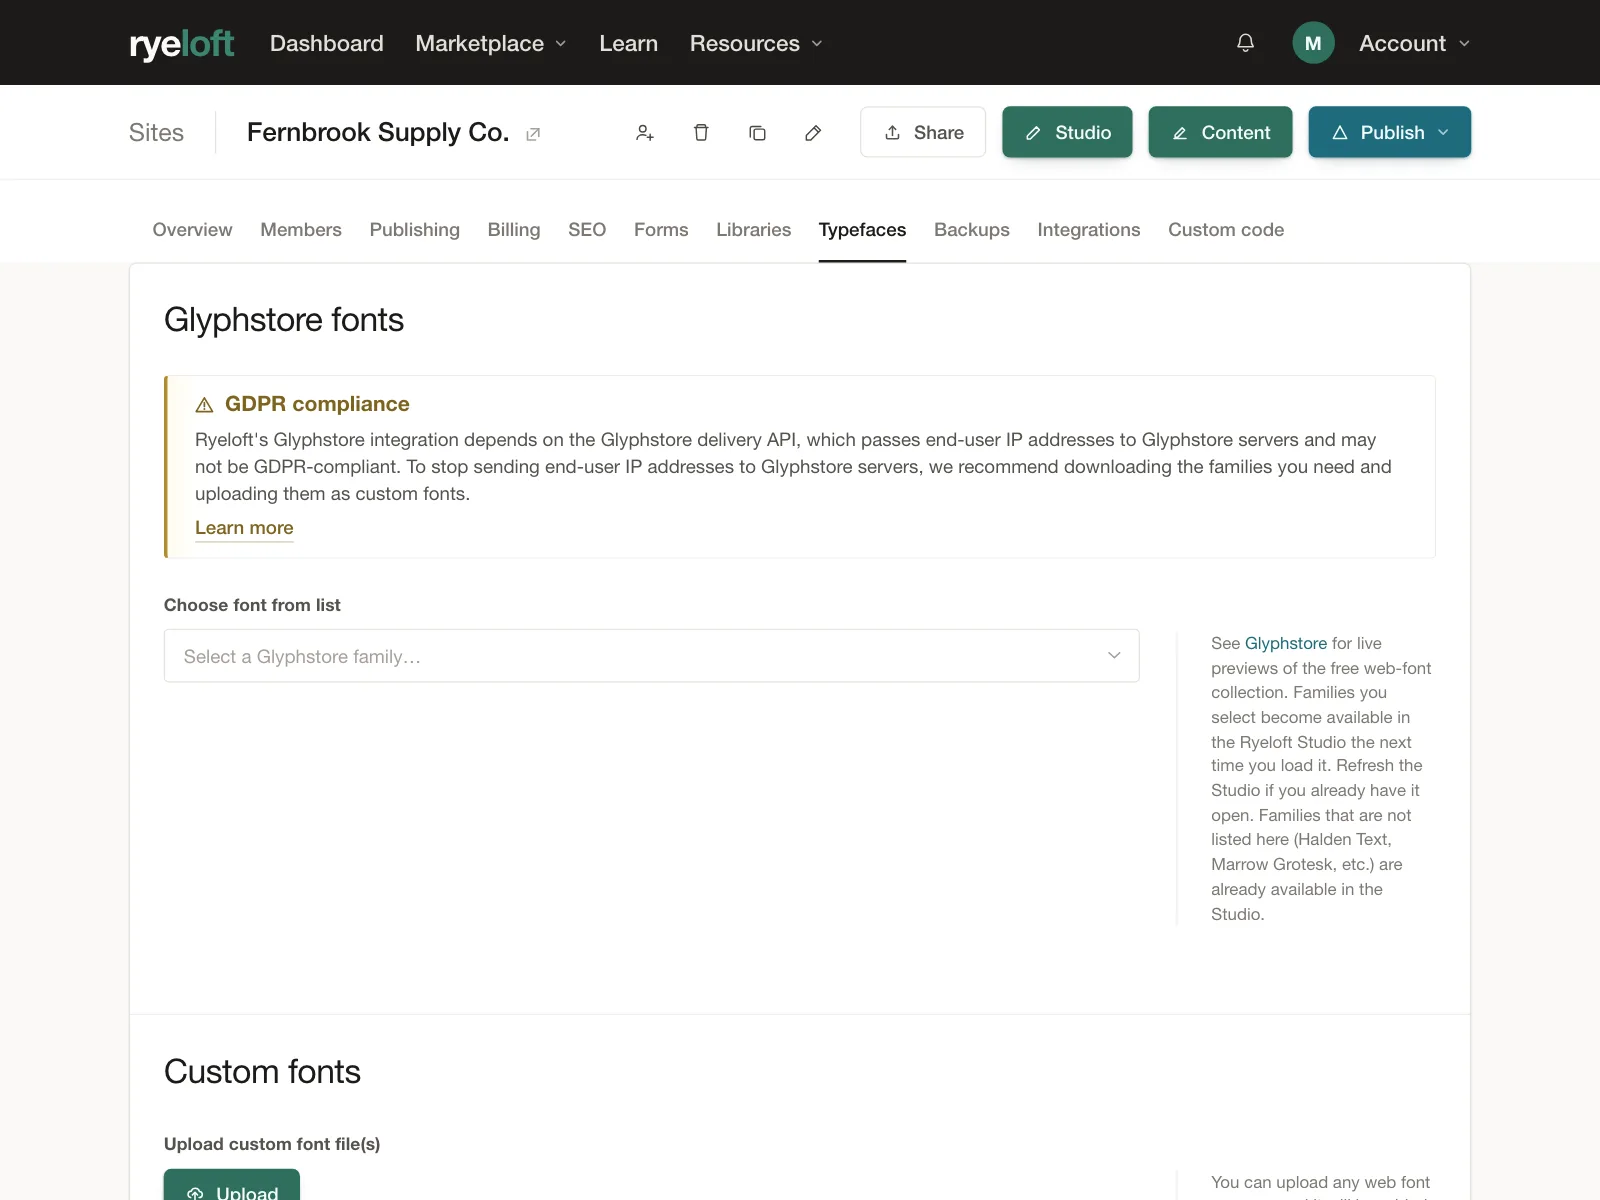Open the Billing tab
The height and width of the screenshot is (1200, 1600).
point(514,230)
